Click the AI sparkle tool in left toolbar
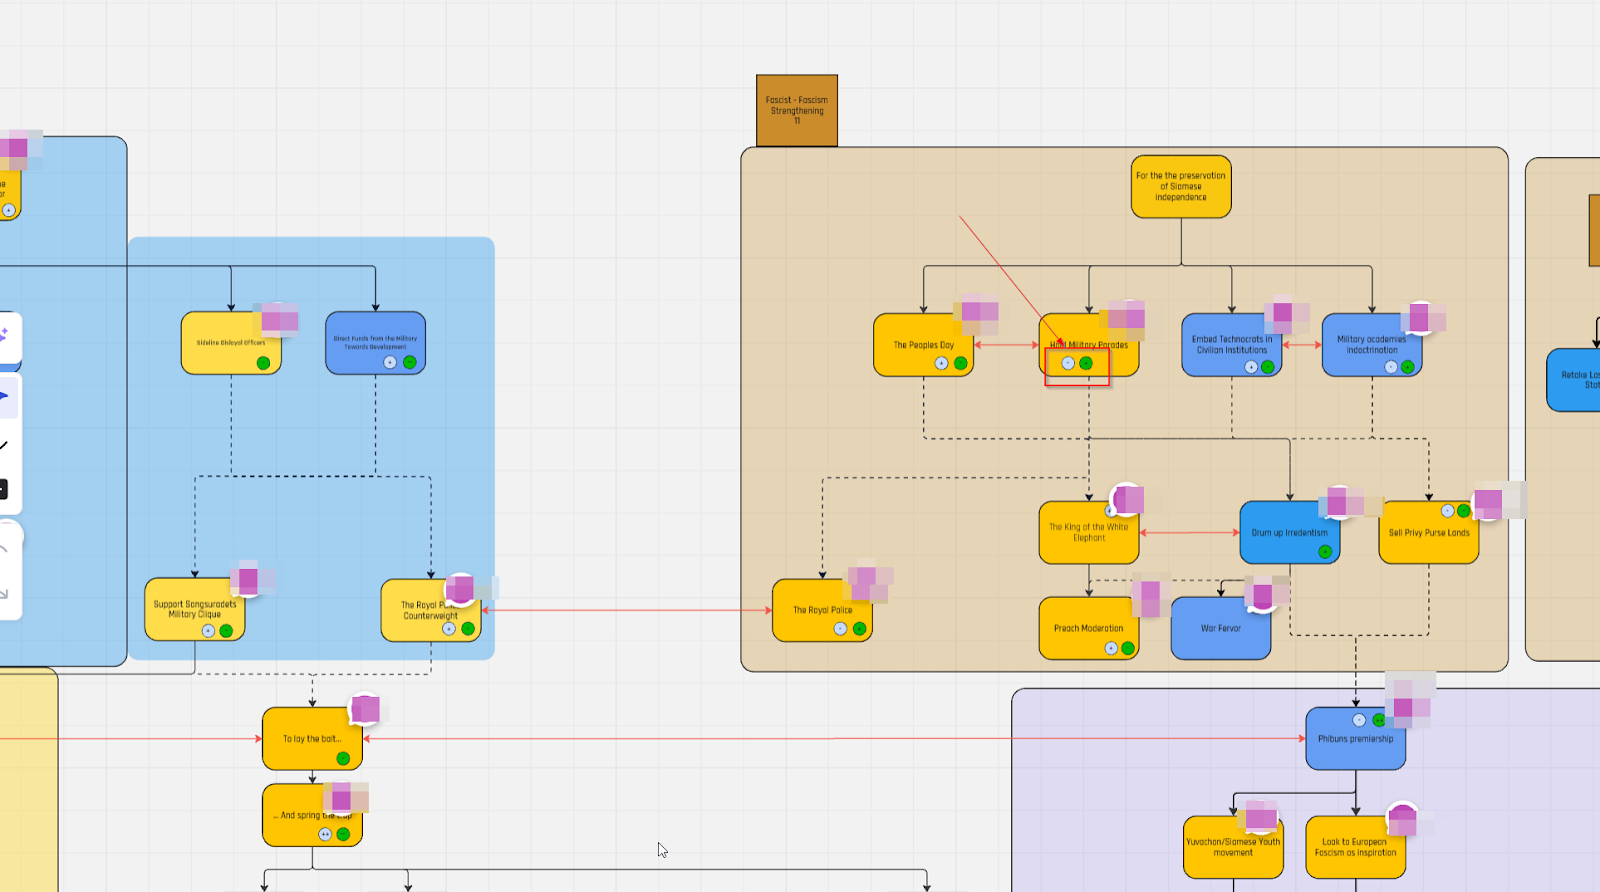 pyautogui.click(x=5, y=337)
